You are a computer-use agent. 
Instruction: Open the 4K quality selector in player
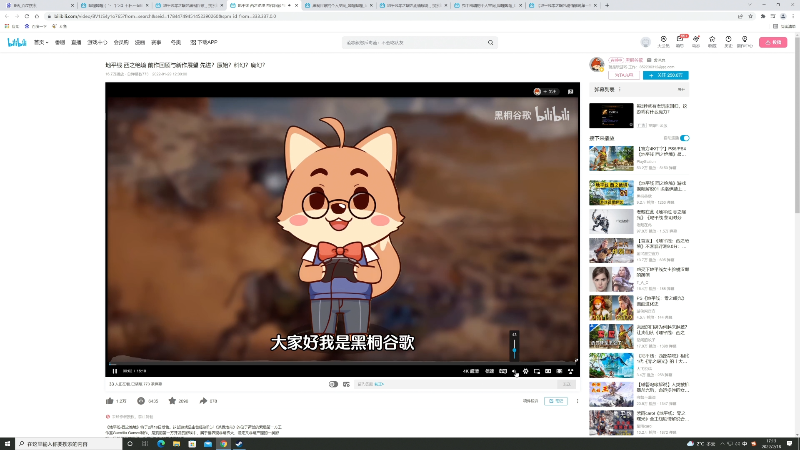(470, 371)
